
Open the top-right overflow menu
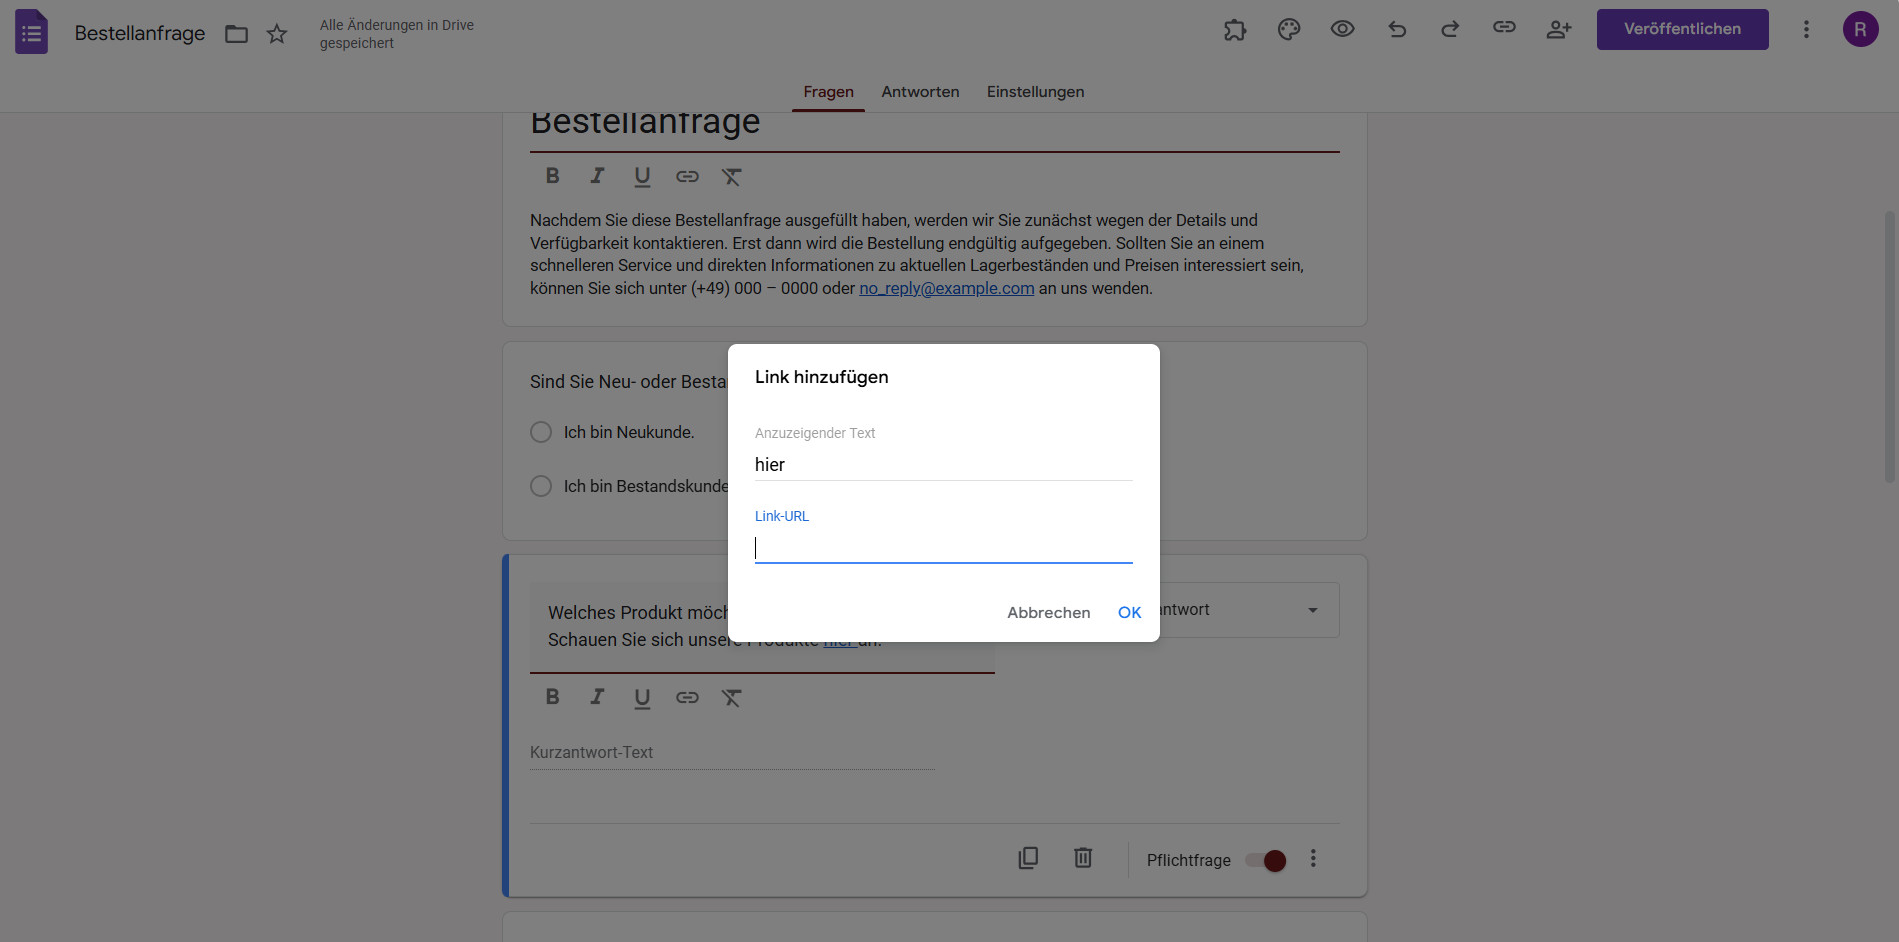[1806, 29]
